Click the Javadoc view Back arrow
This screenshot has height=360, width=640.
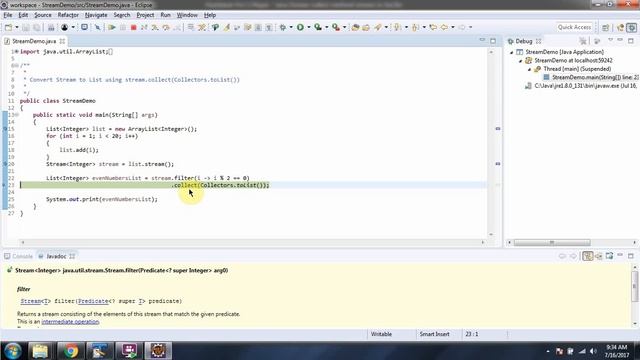coord(562,256)
